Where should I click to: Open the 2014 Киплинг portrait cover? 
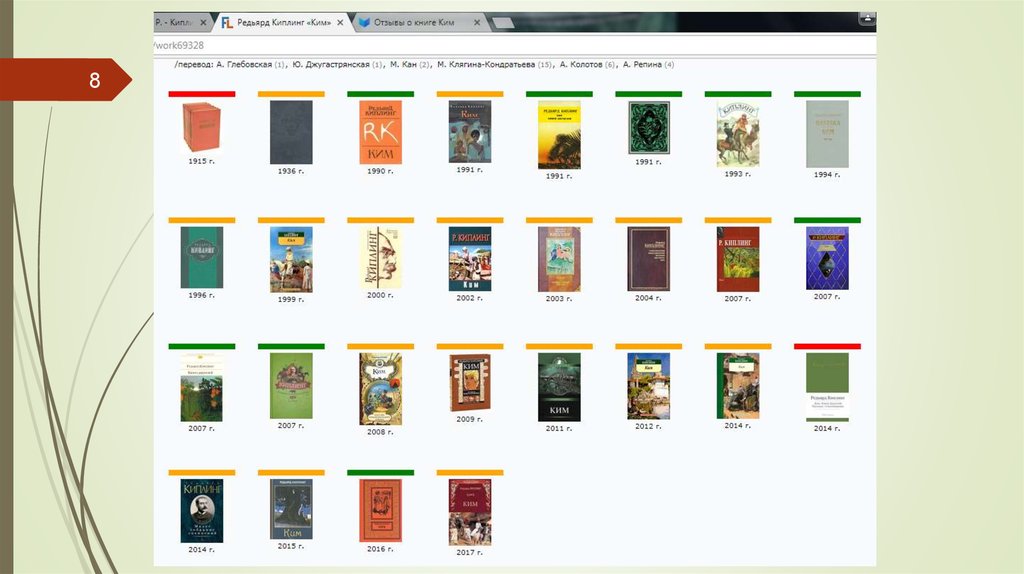(x=202, y=511)
